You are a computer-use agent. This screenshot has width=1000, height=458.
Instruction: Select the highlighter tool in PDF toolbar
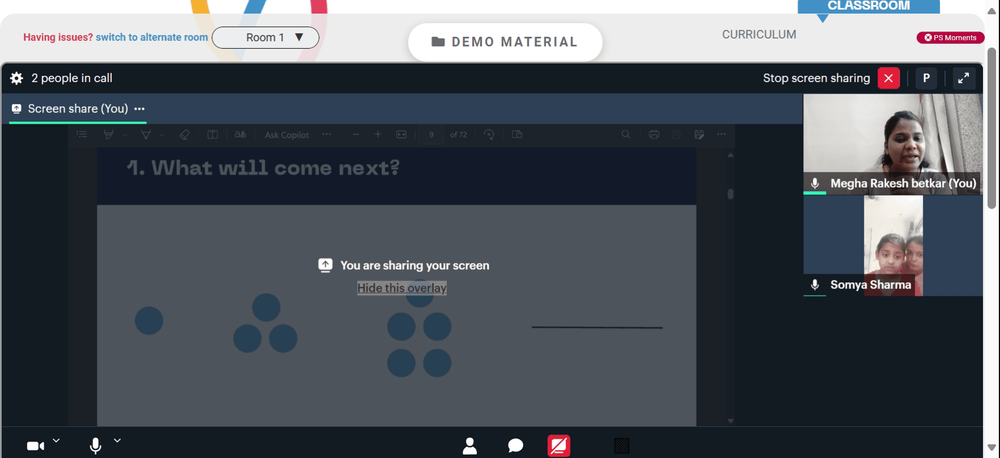tap(146, 135)
